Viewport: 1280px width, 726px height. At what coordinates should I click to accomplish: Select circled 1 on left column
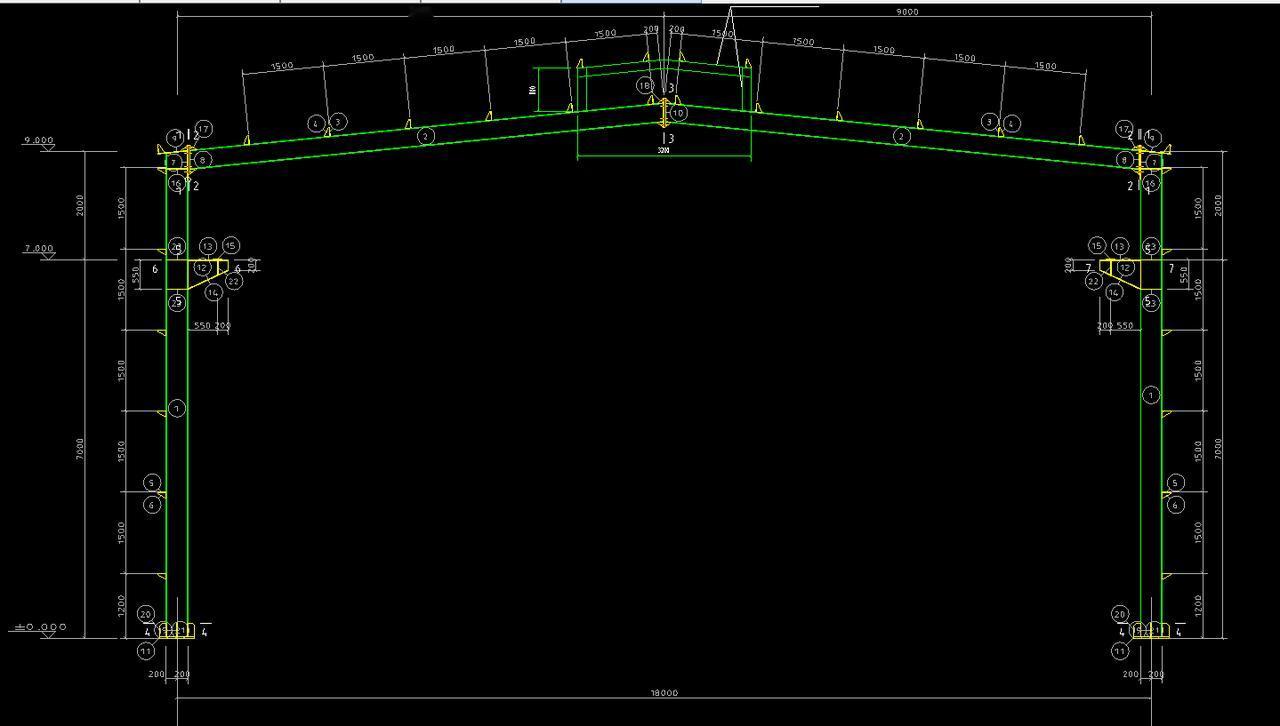click(x=177, y=408)
